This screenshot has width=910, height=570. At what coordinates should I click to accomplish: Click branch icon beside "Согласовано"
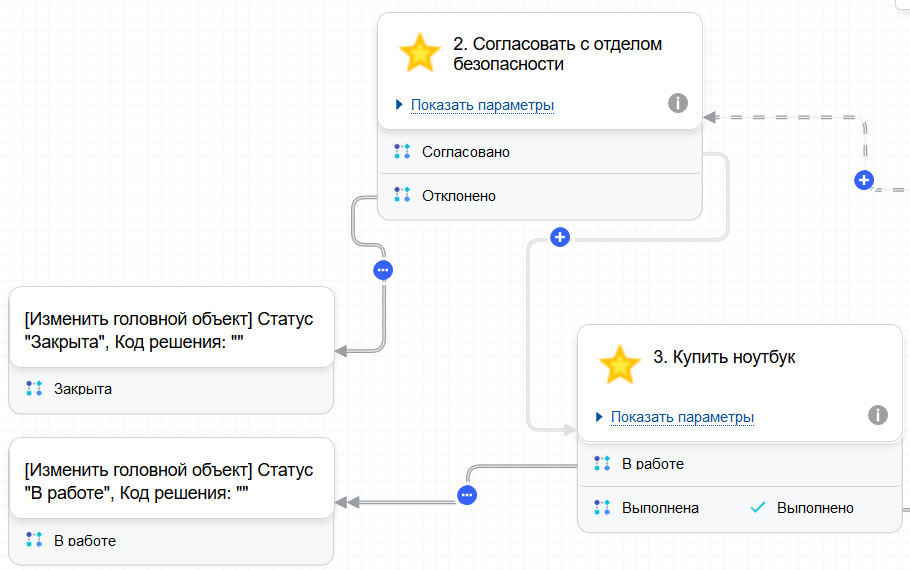tap(402, 152)
